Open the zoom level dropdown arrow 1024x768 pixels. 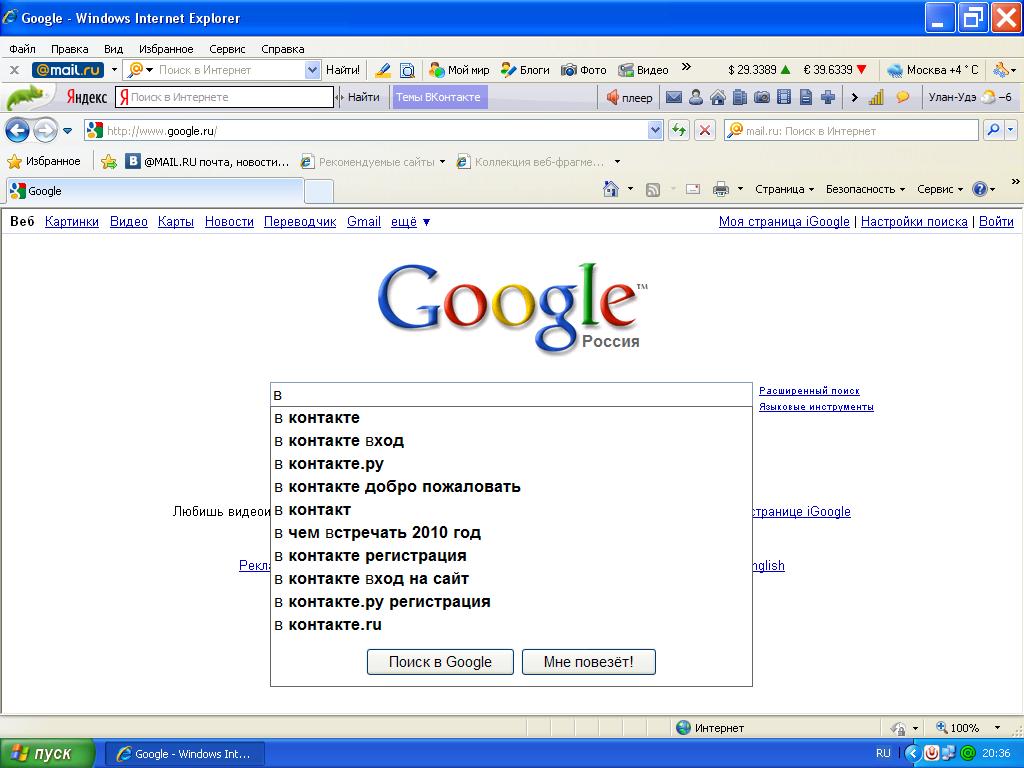tap(997, 728)
